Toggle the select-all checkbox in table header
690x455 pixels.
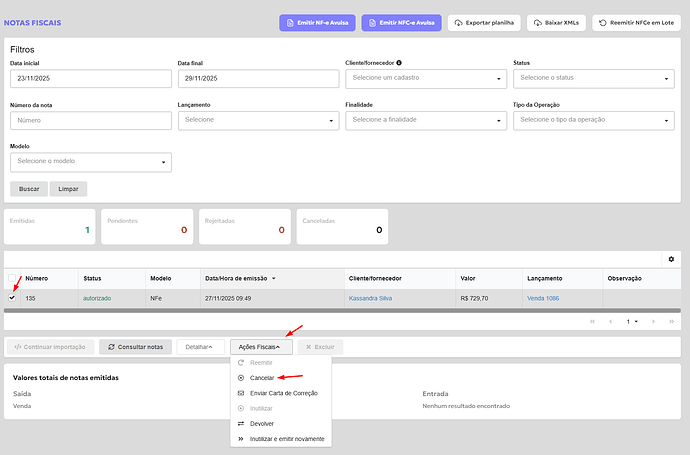12,279
